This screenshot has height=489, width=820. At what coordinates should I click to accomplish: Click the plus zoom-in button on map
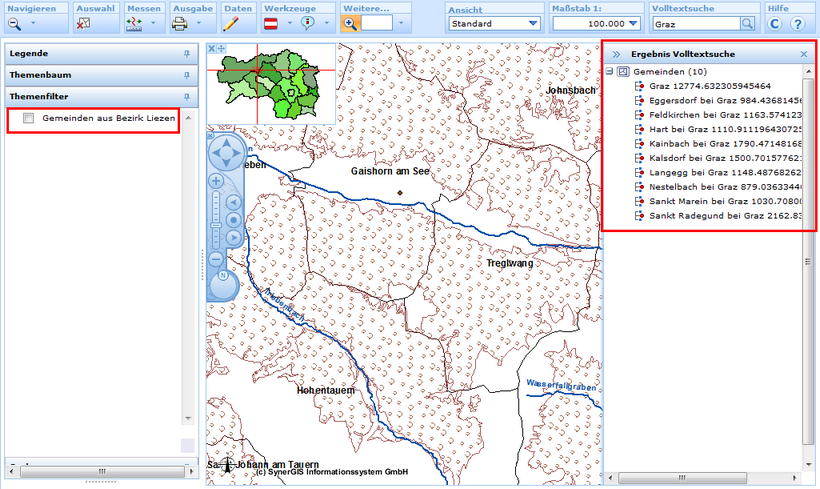coord(215,181)
